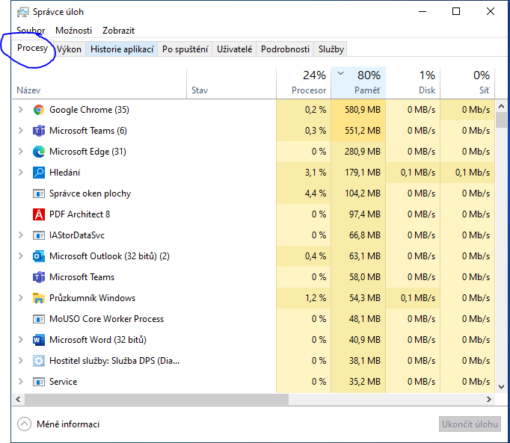Sort by the Stav column header
This screenshot has height=443, width=510.
tap(231, 83)
